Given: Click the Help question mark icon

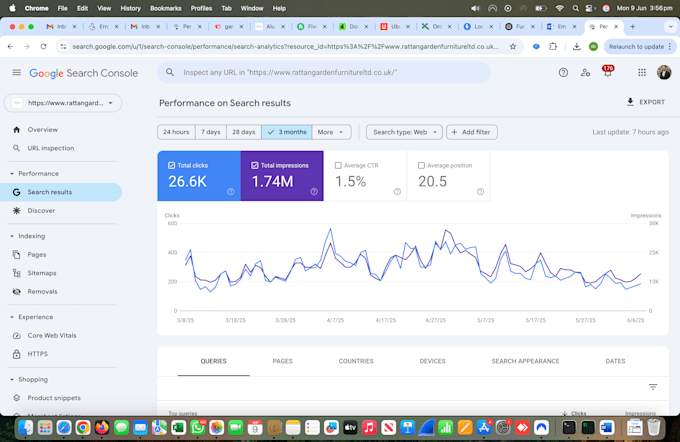Looking at the screenshot, I should click(x=563, y=72).
